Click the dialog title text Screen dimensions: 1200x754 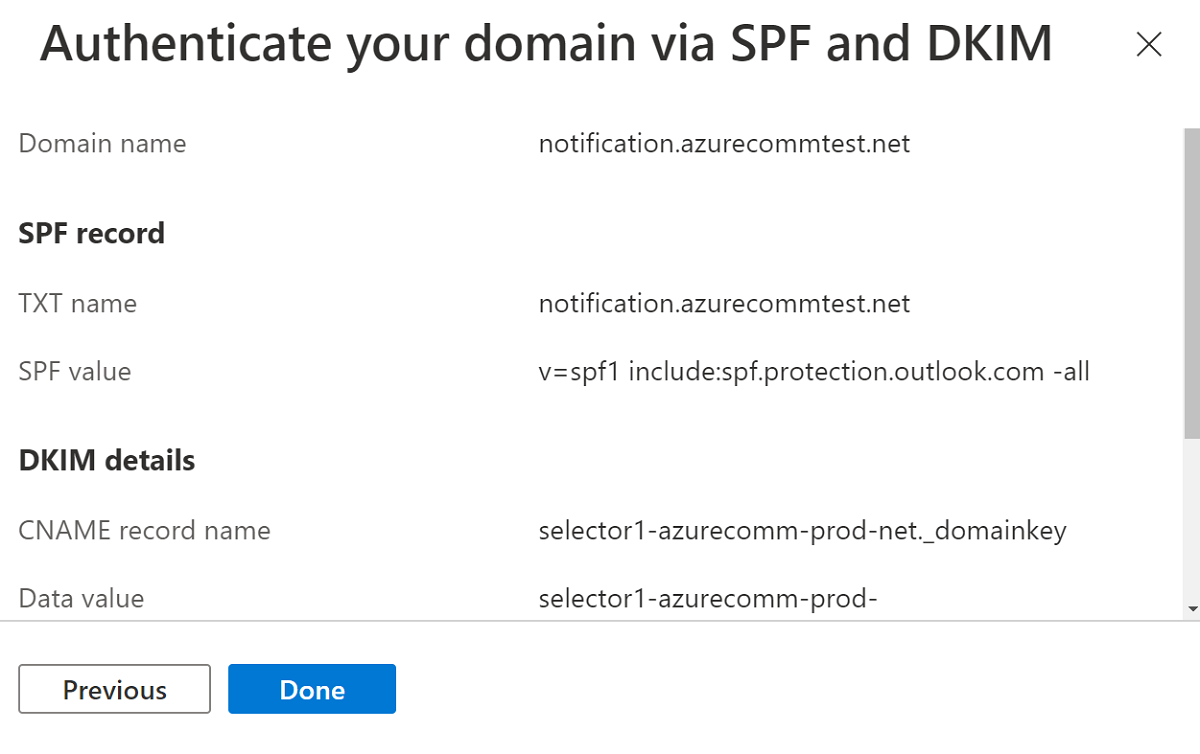(546, 43)
